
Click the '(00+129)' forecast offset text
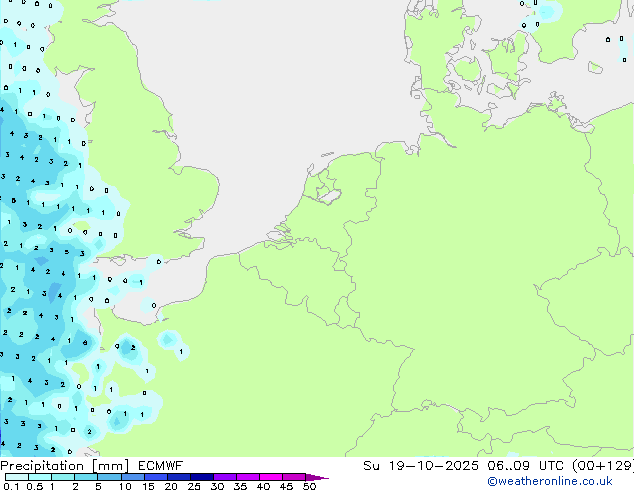pos(603,466)
